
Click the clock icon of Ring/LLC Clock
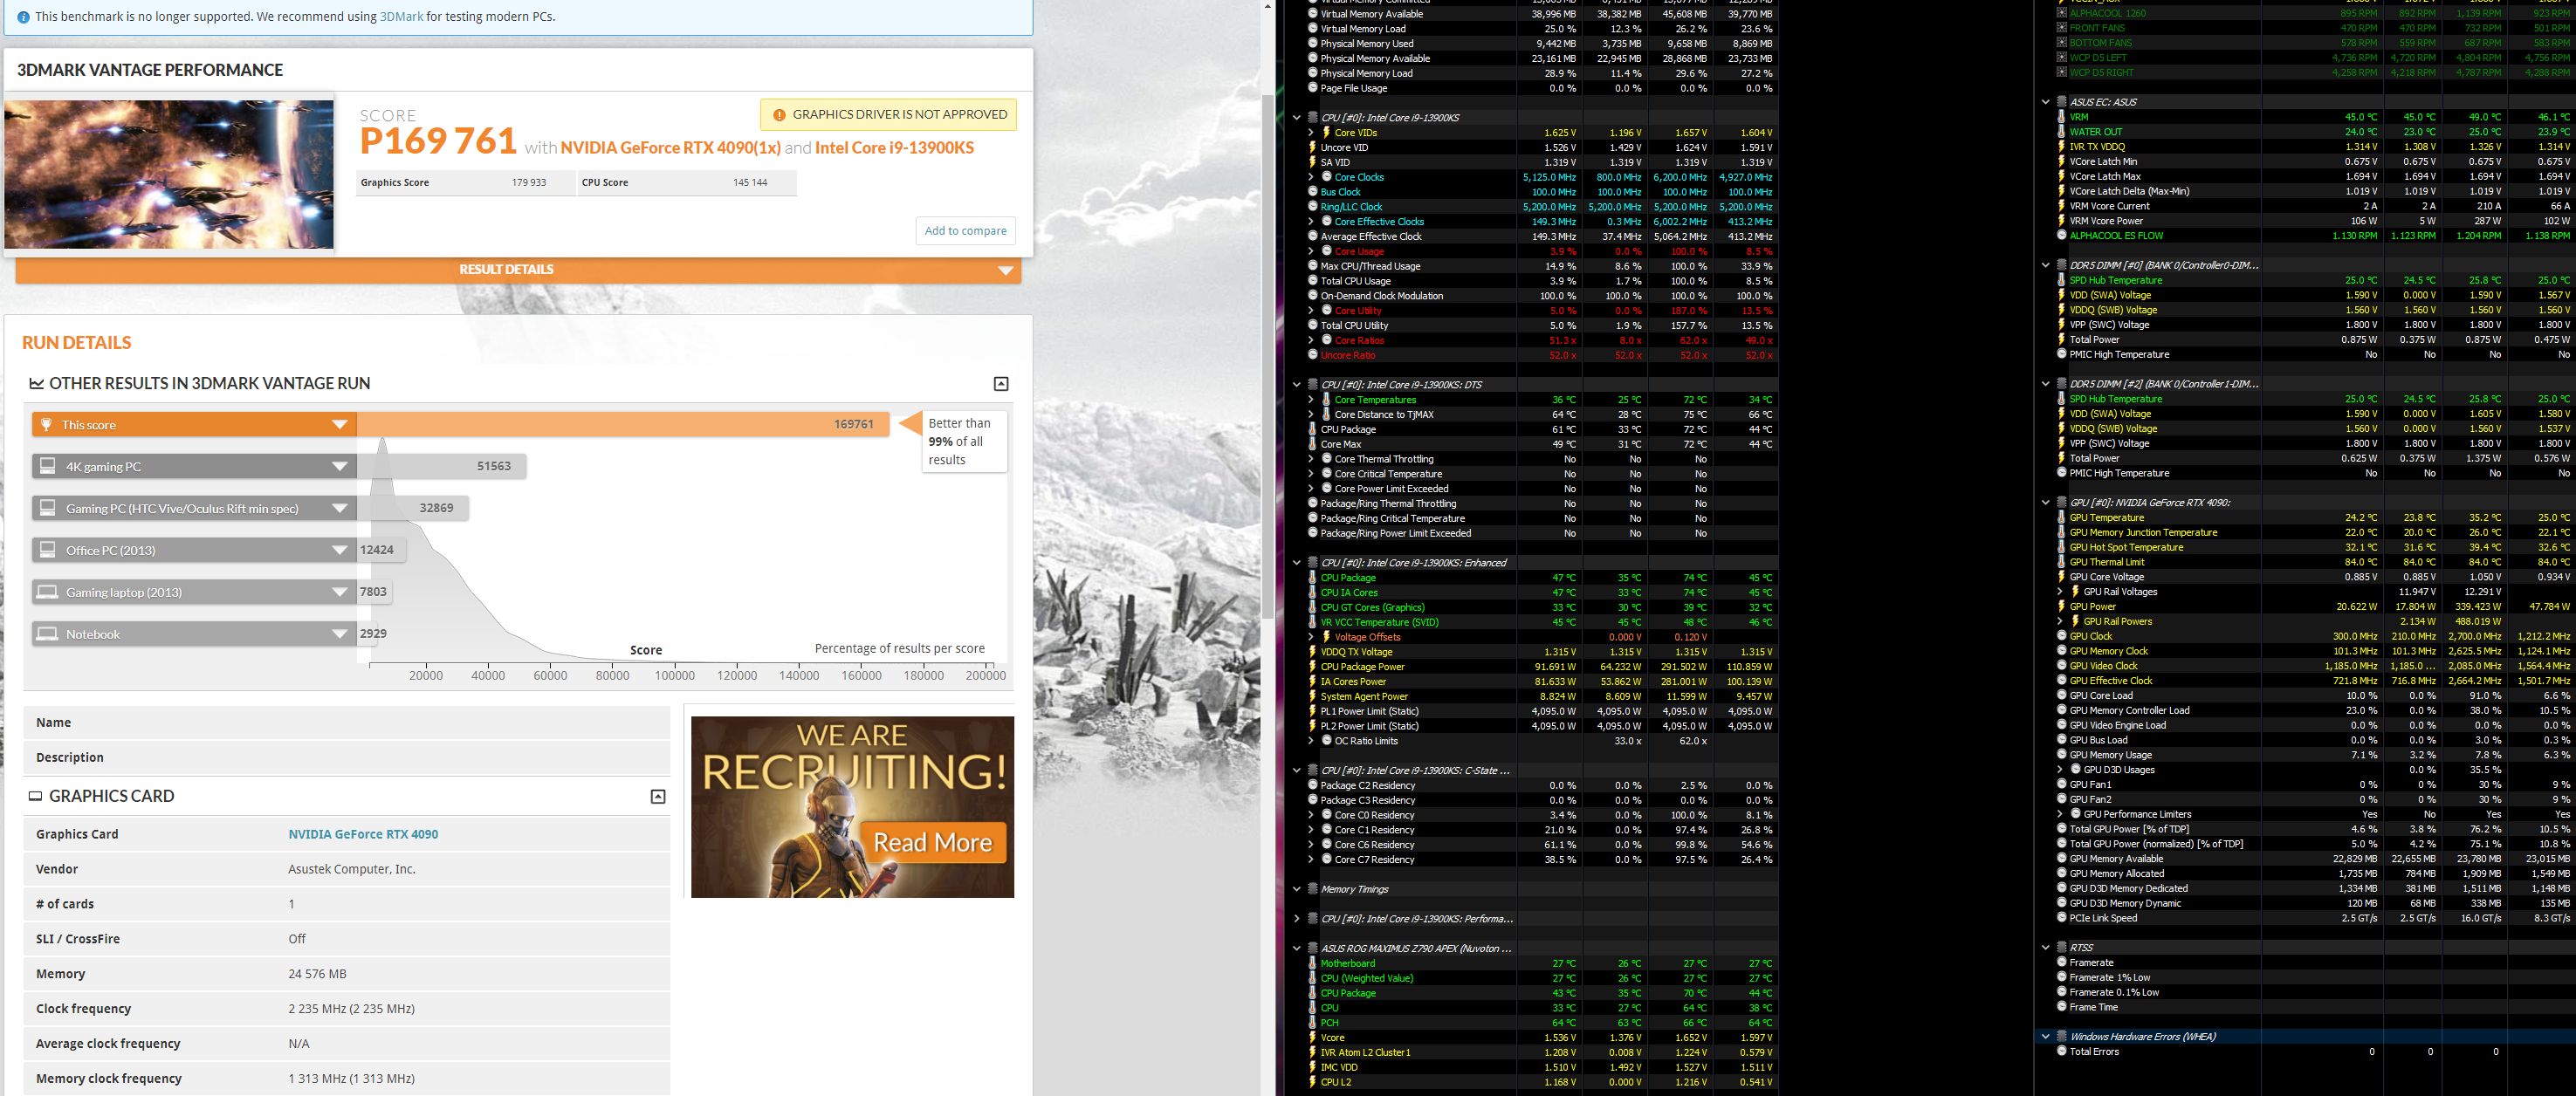[1313, 207]
